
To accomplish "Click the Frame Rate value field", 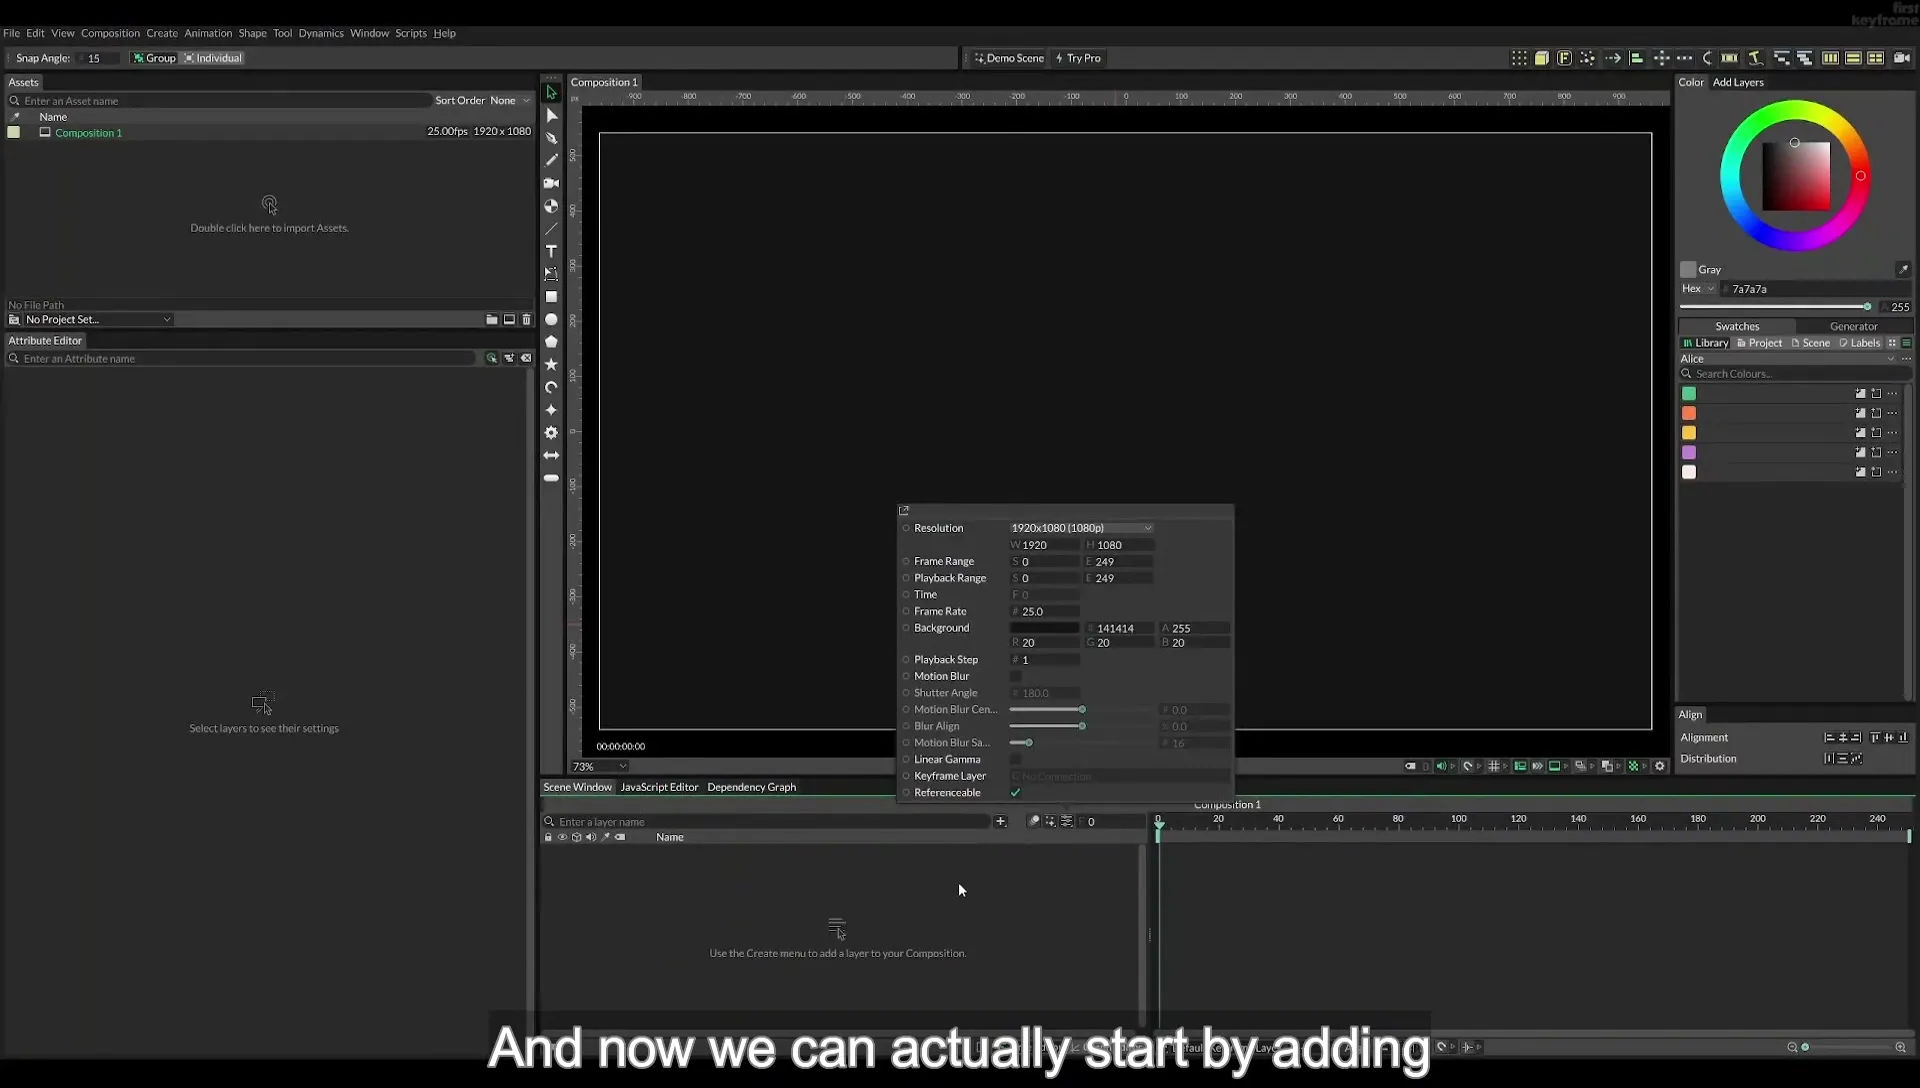I will click(1044, 612).
